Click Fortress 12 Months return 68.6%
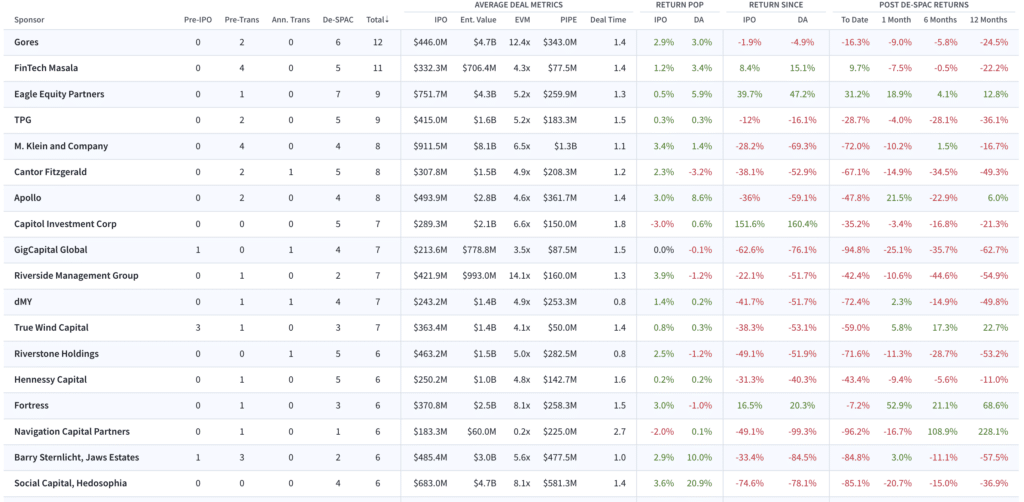 pyautogui.click(x=996, y=405)
